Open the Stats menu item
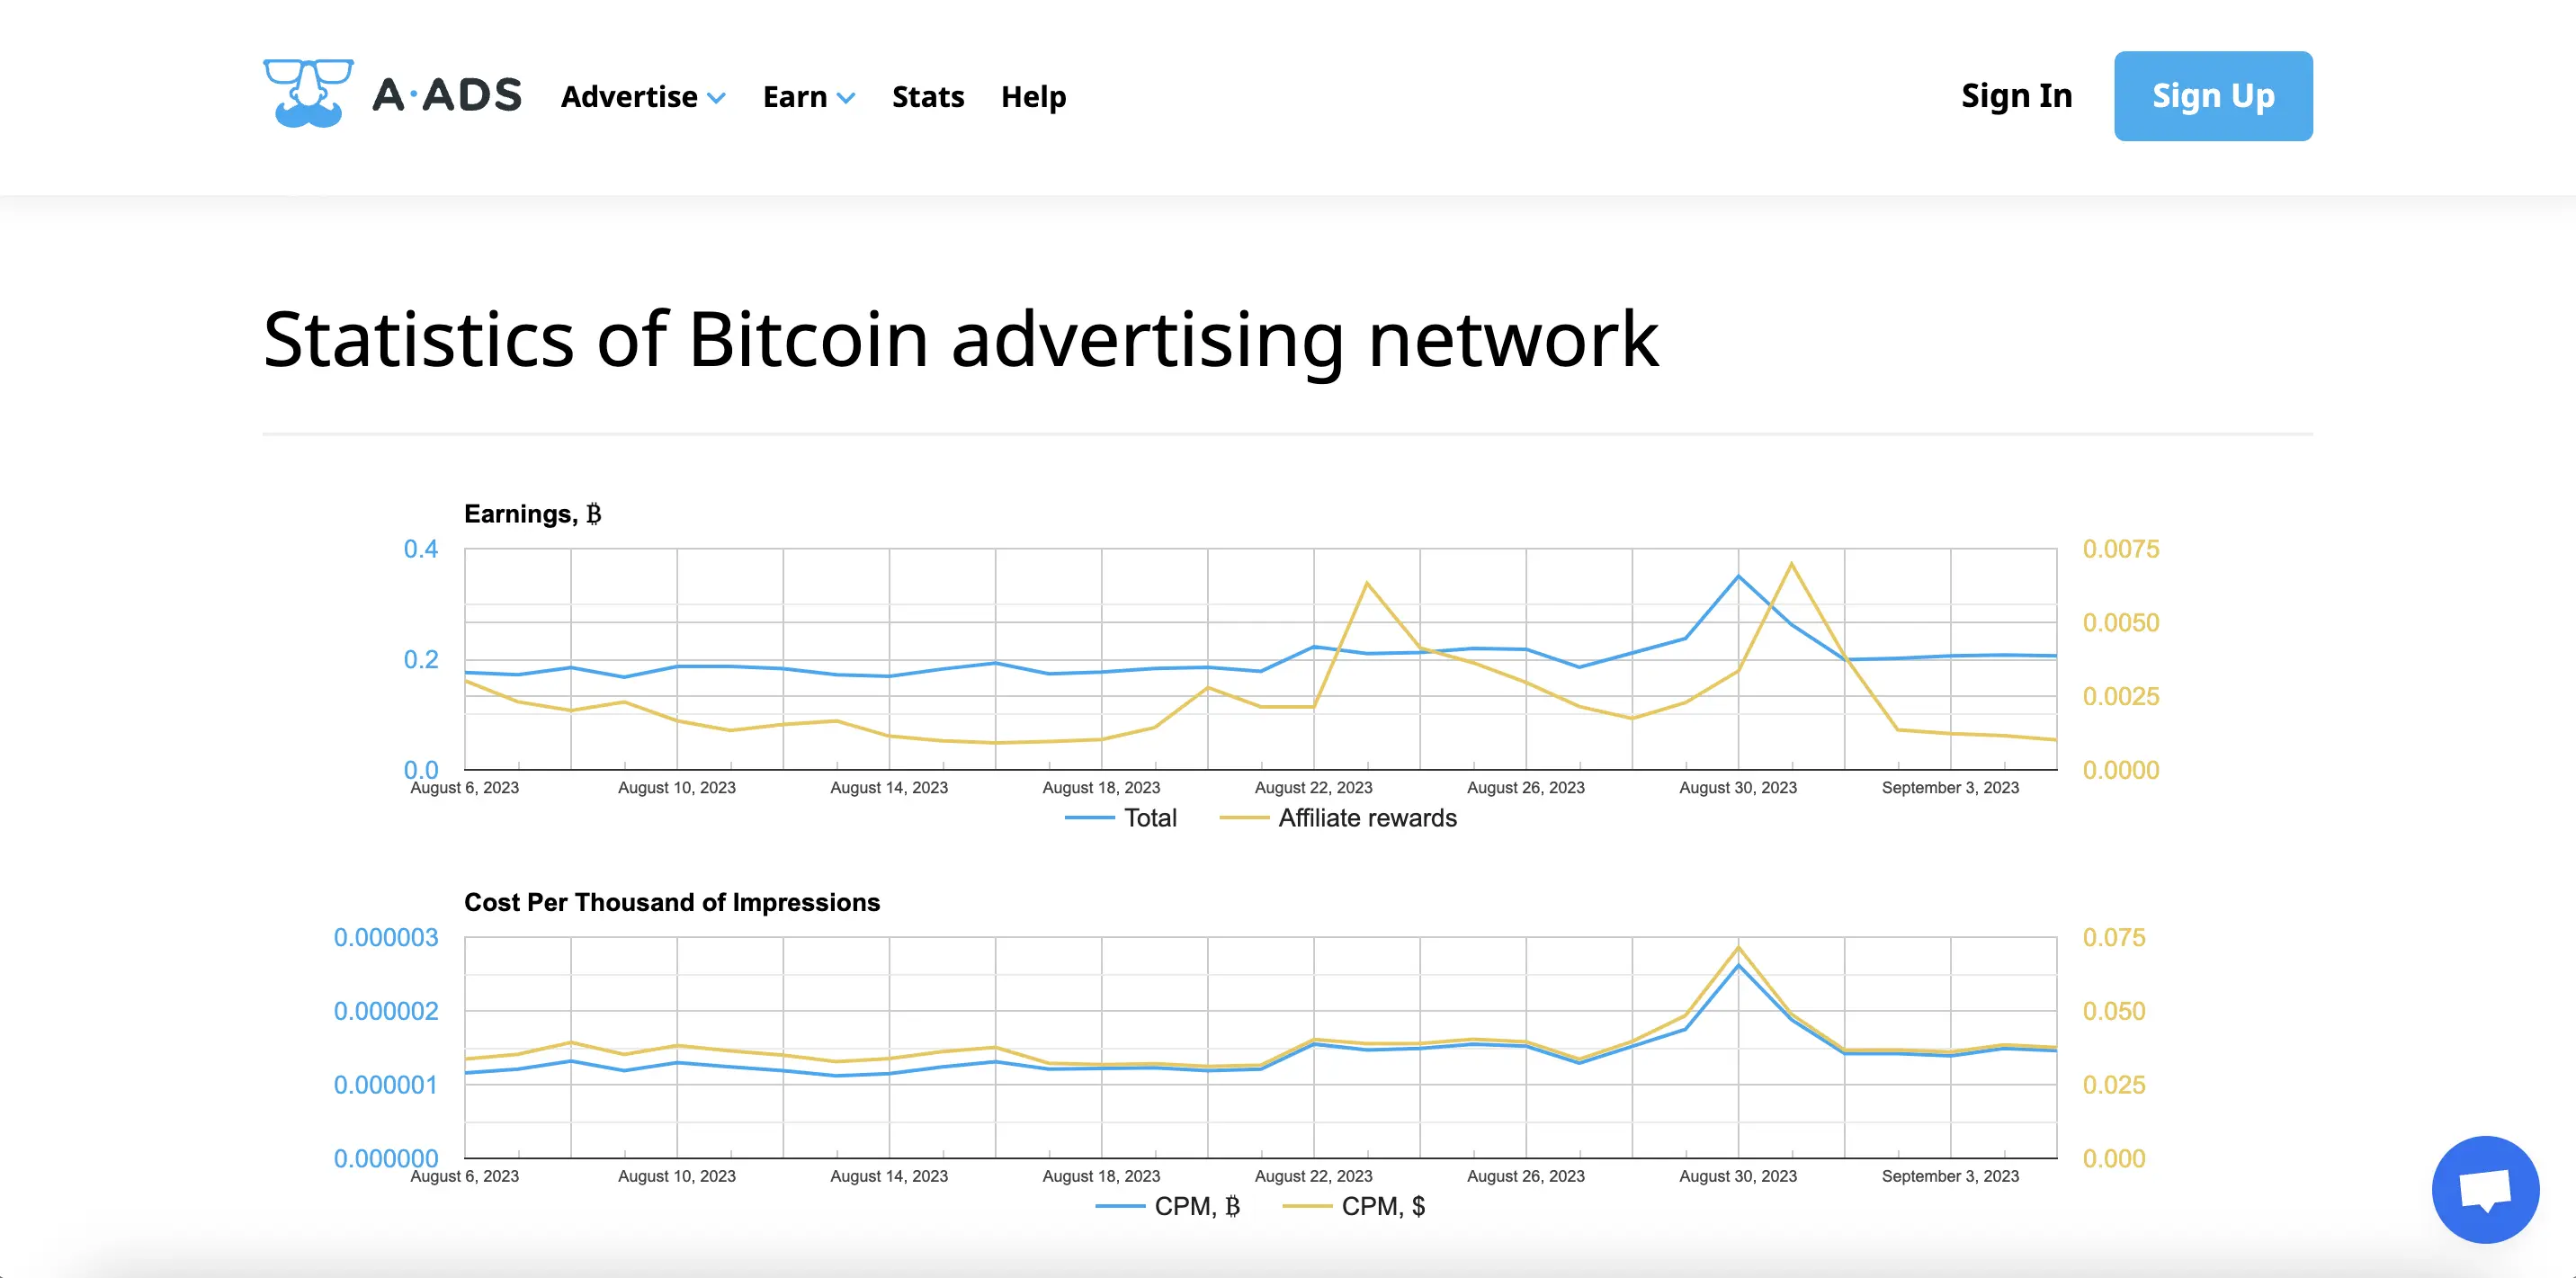Viewport: 2576px width, 1278px height. pyautogui.click(x=927, y=97)
